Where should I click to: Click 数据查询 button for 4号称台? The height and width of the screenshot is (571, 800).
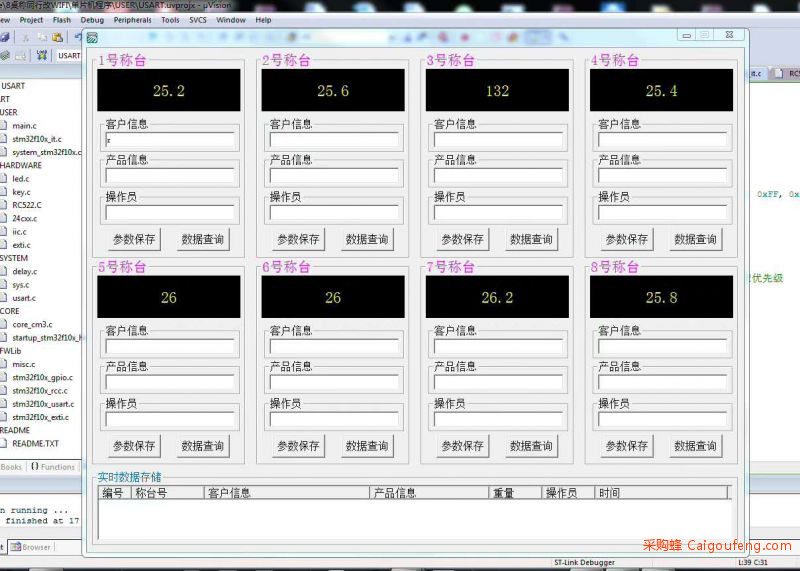[696, 239]
